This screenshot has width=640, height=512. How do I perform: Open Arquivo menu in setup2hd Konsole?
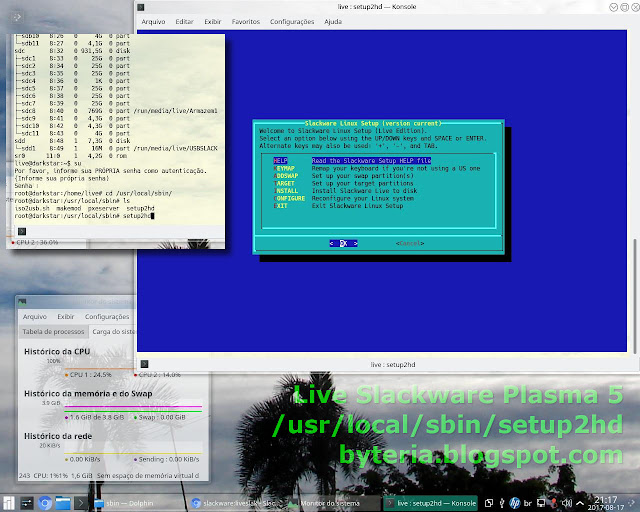153,22
